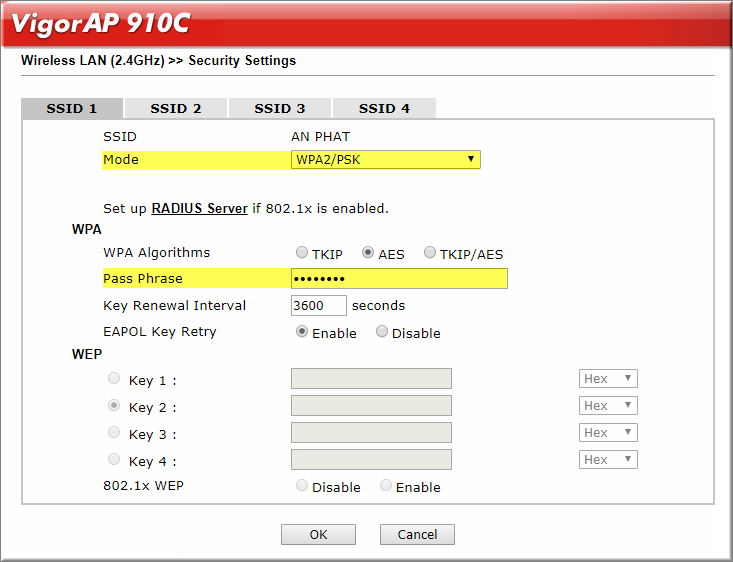Screen dimensions: 733x562
Task: Open the SSID 4 tab
Action: (384, 108)
